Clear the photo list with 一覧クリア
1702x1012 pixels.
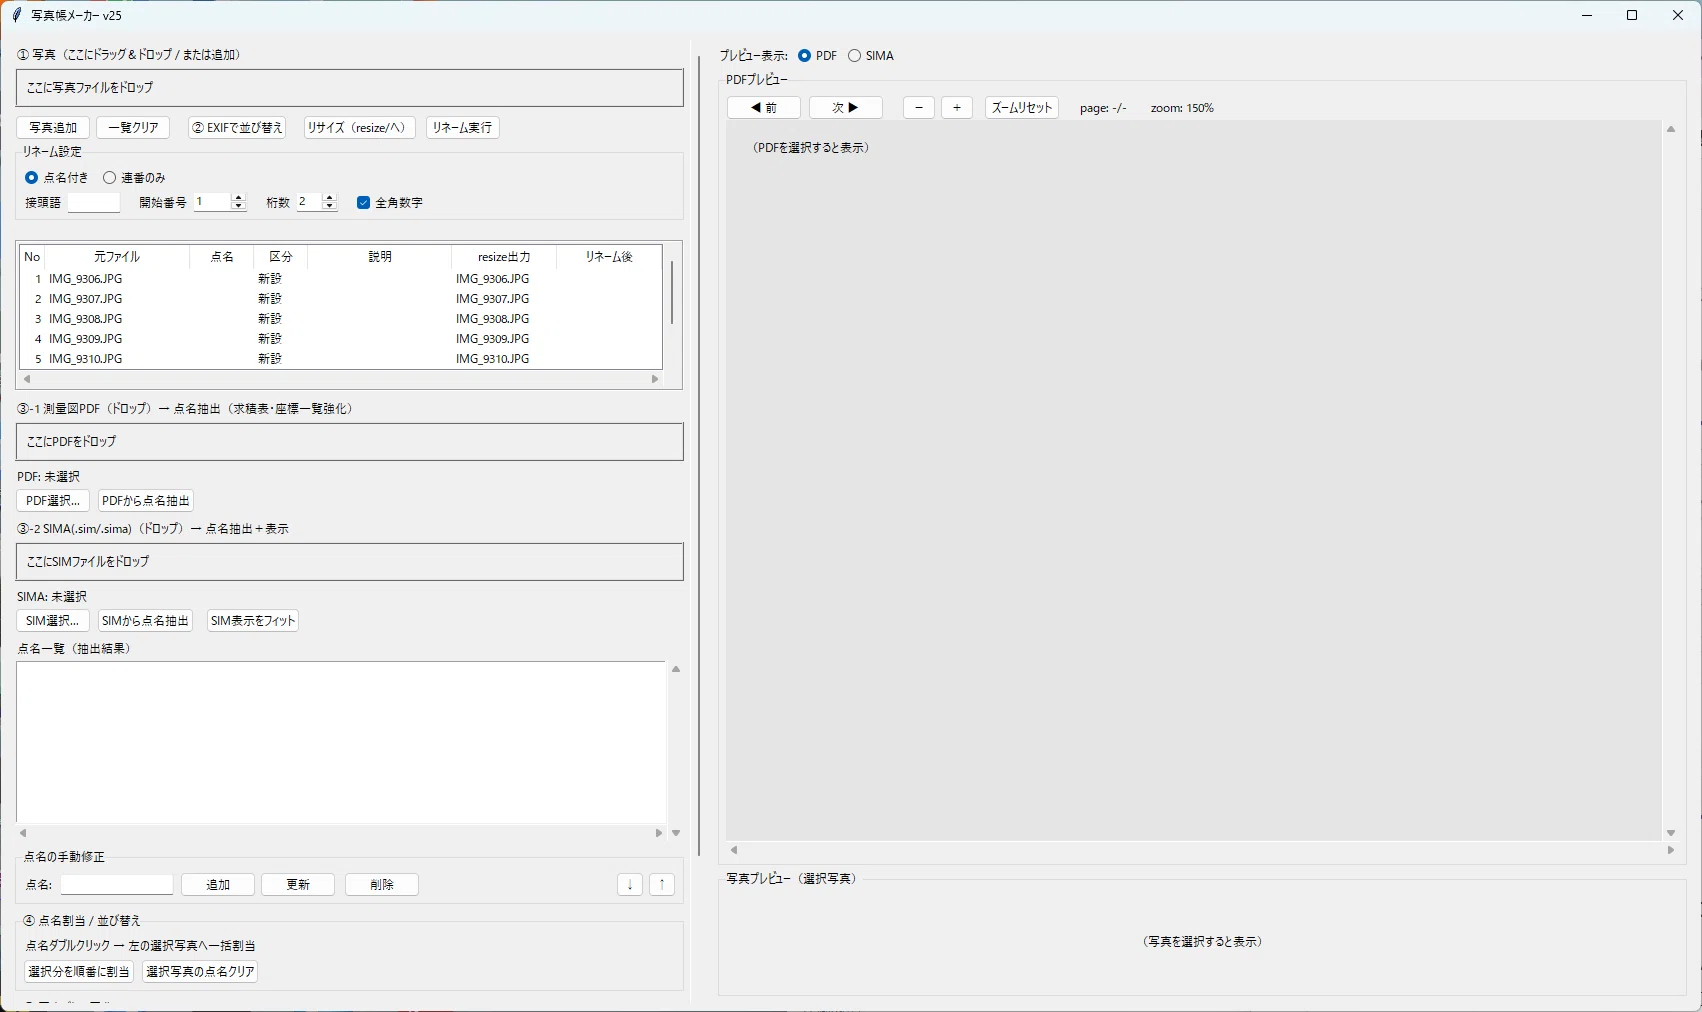133,128
